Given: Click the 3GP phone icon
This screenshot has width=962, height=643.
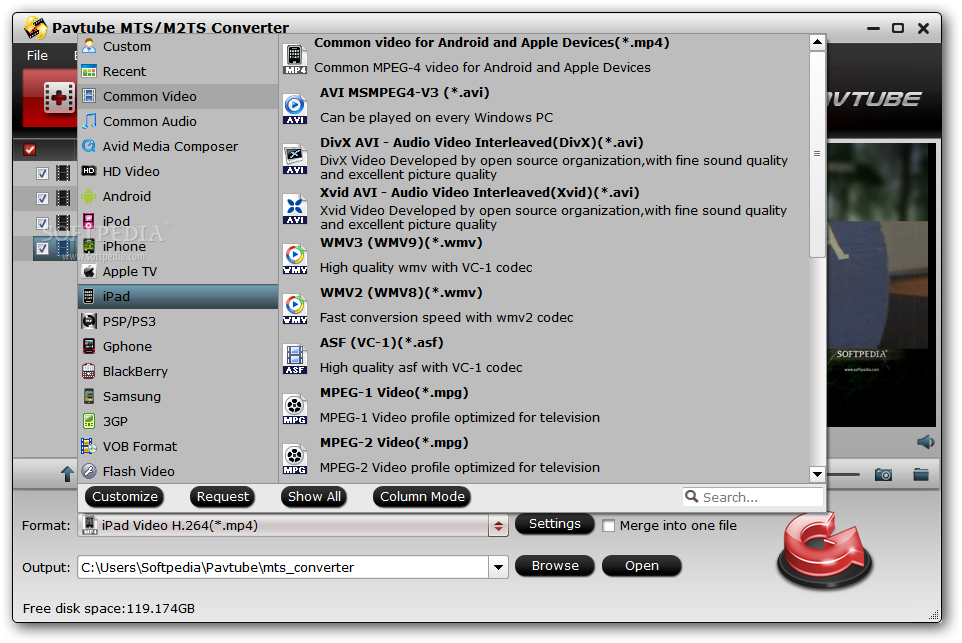Looking at the screenshot, I should point(90,421).
